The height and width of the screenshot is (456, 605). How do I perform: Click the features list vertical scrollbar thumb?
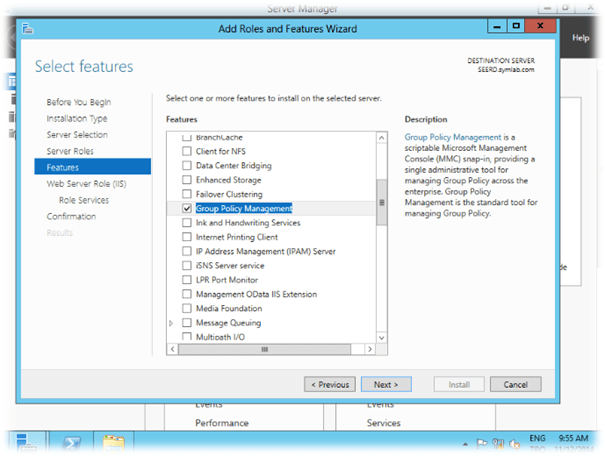(x=380, y=202)
